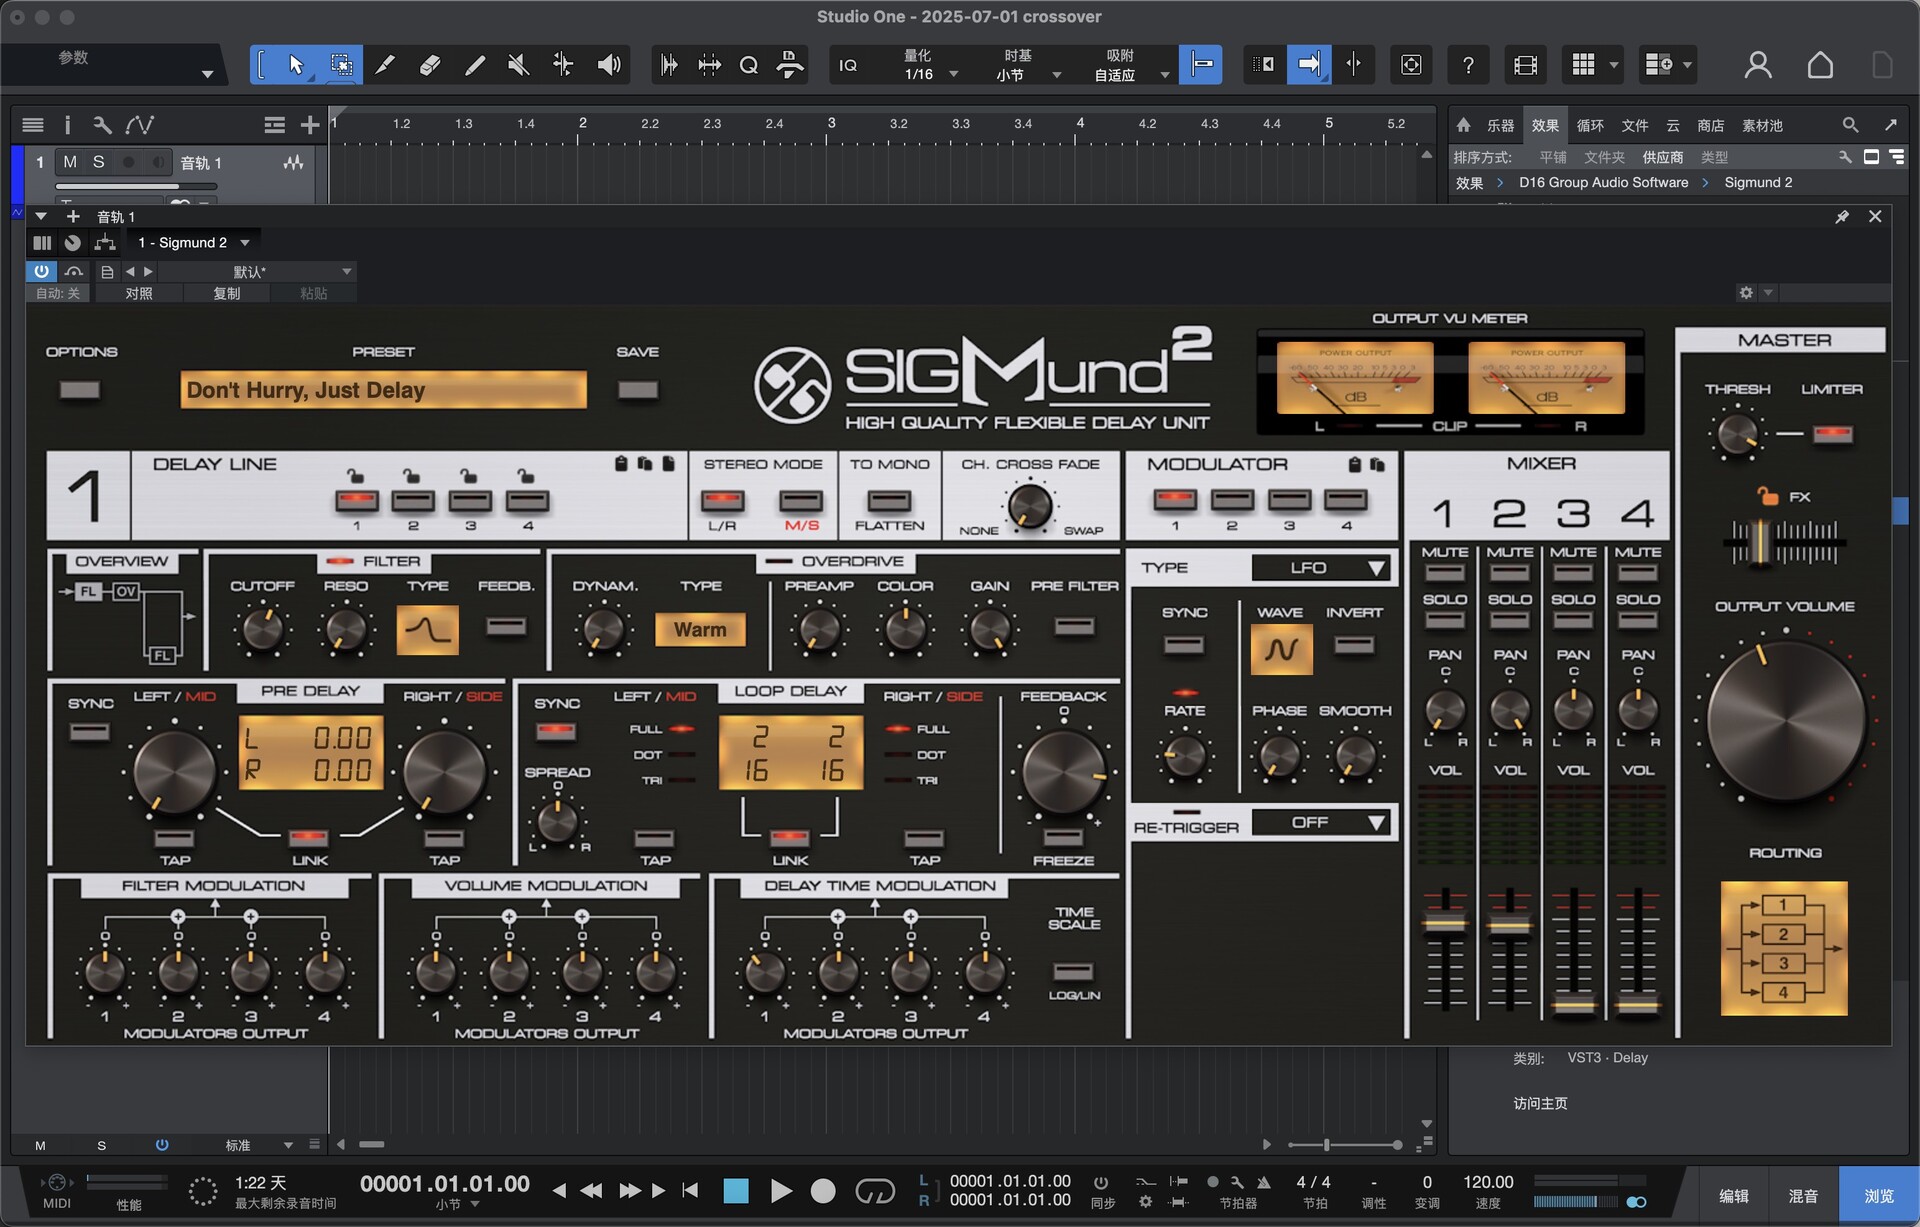1920x1227 pixels.
Task: Open the 默认 preset dropdown
Action: (257, 272)
